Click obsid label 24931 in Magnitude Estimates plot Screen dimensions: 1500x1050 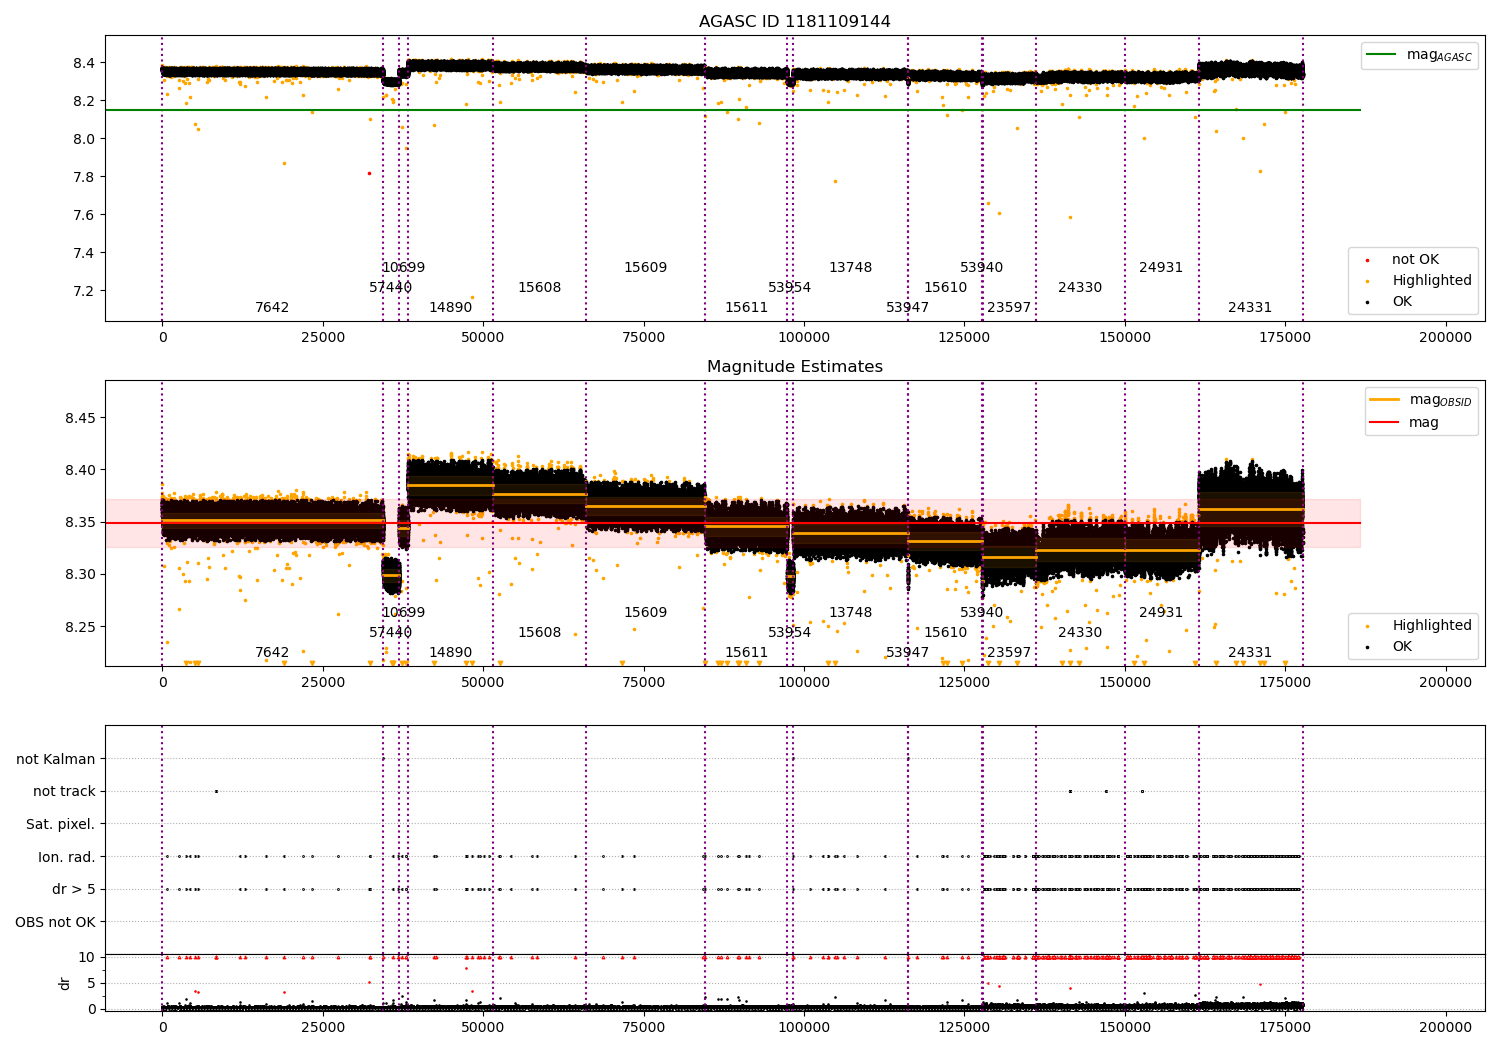(1160, 612)
